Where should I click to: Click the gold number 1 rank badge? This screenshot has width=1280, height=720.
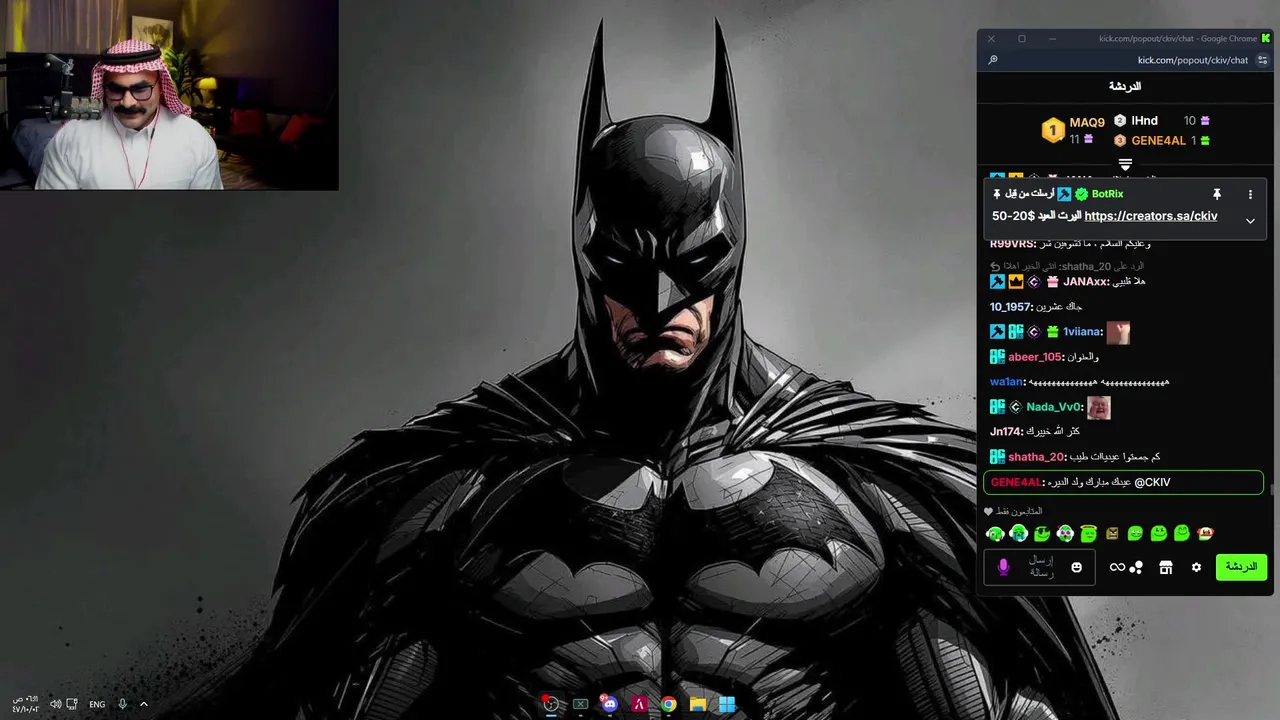click(1052, 130)
